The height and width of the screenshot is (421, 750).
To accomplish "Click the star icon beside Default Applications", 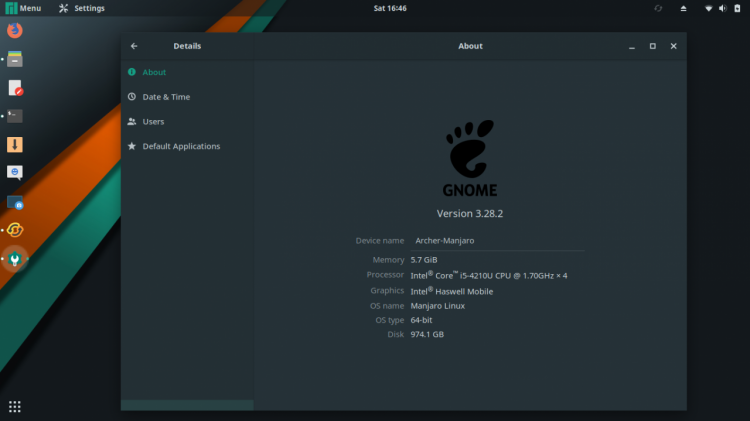I will pos(132,146).
